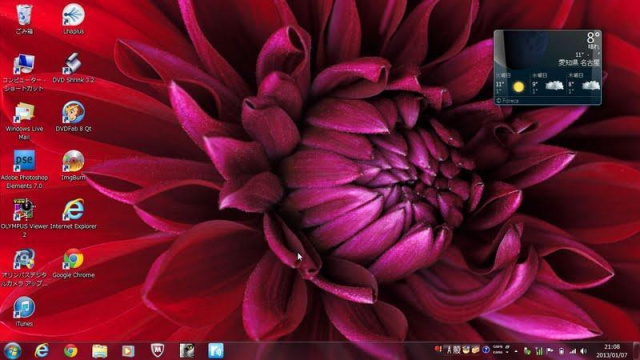
Task: Open the volume speaker tray icon
Action: (x=584, y=351)
